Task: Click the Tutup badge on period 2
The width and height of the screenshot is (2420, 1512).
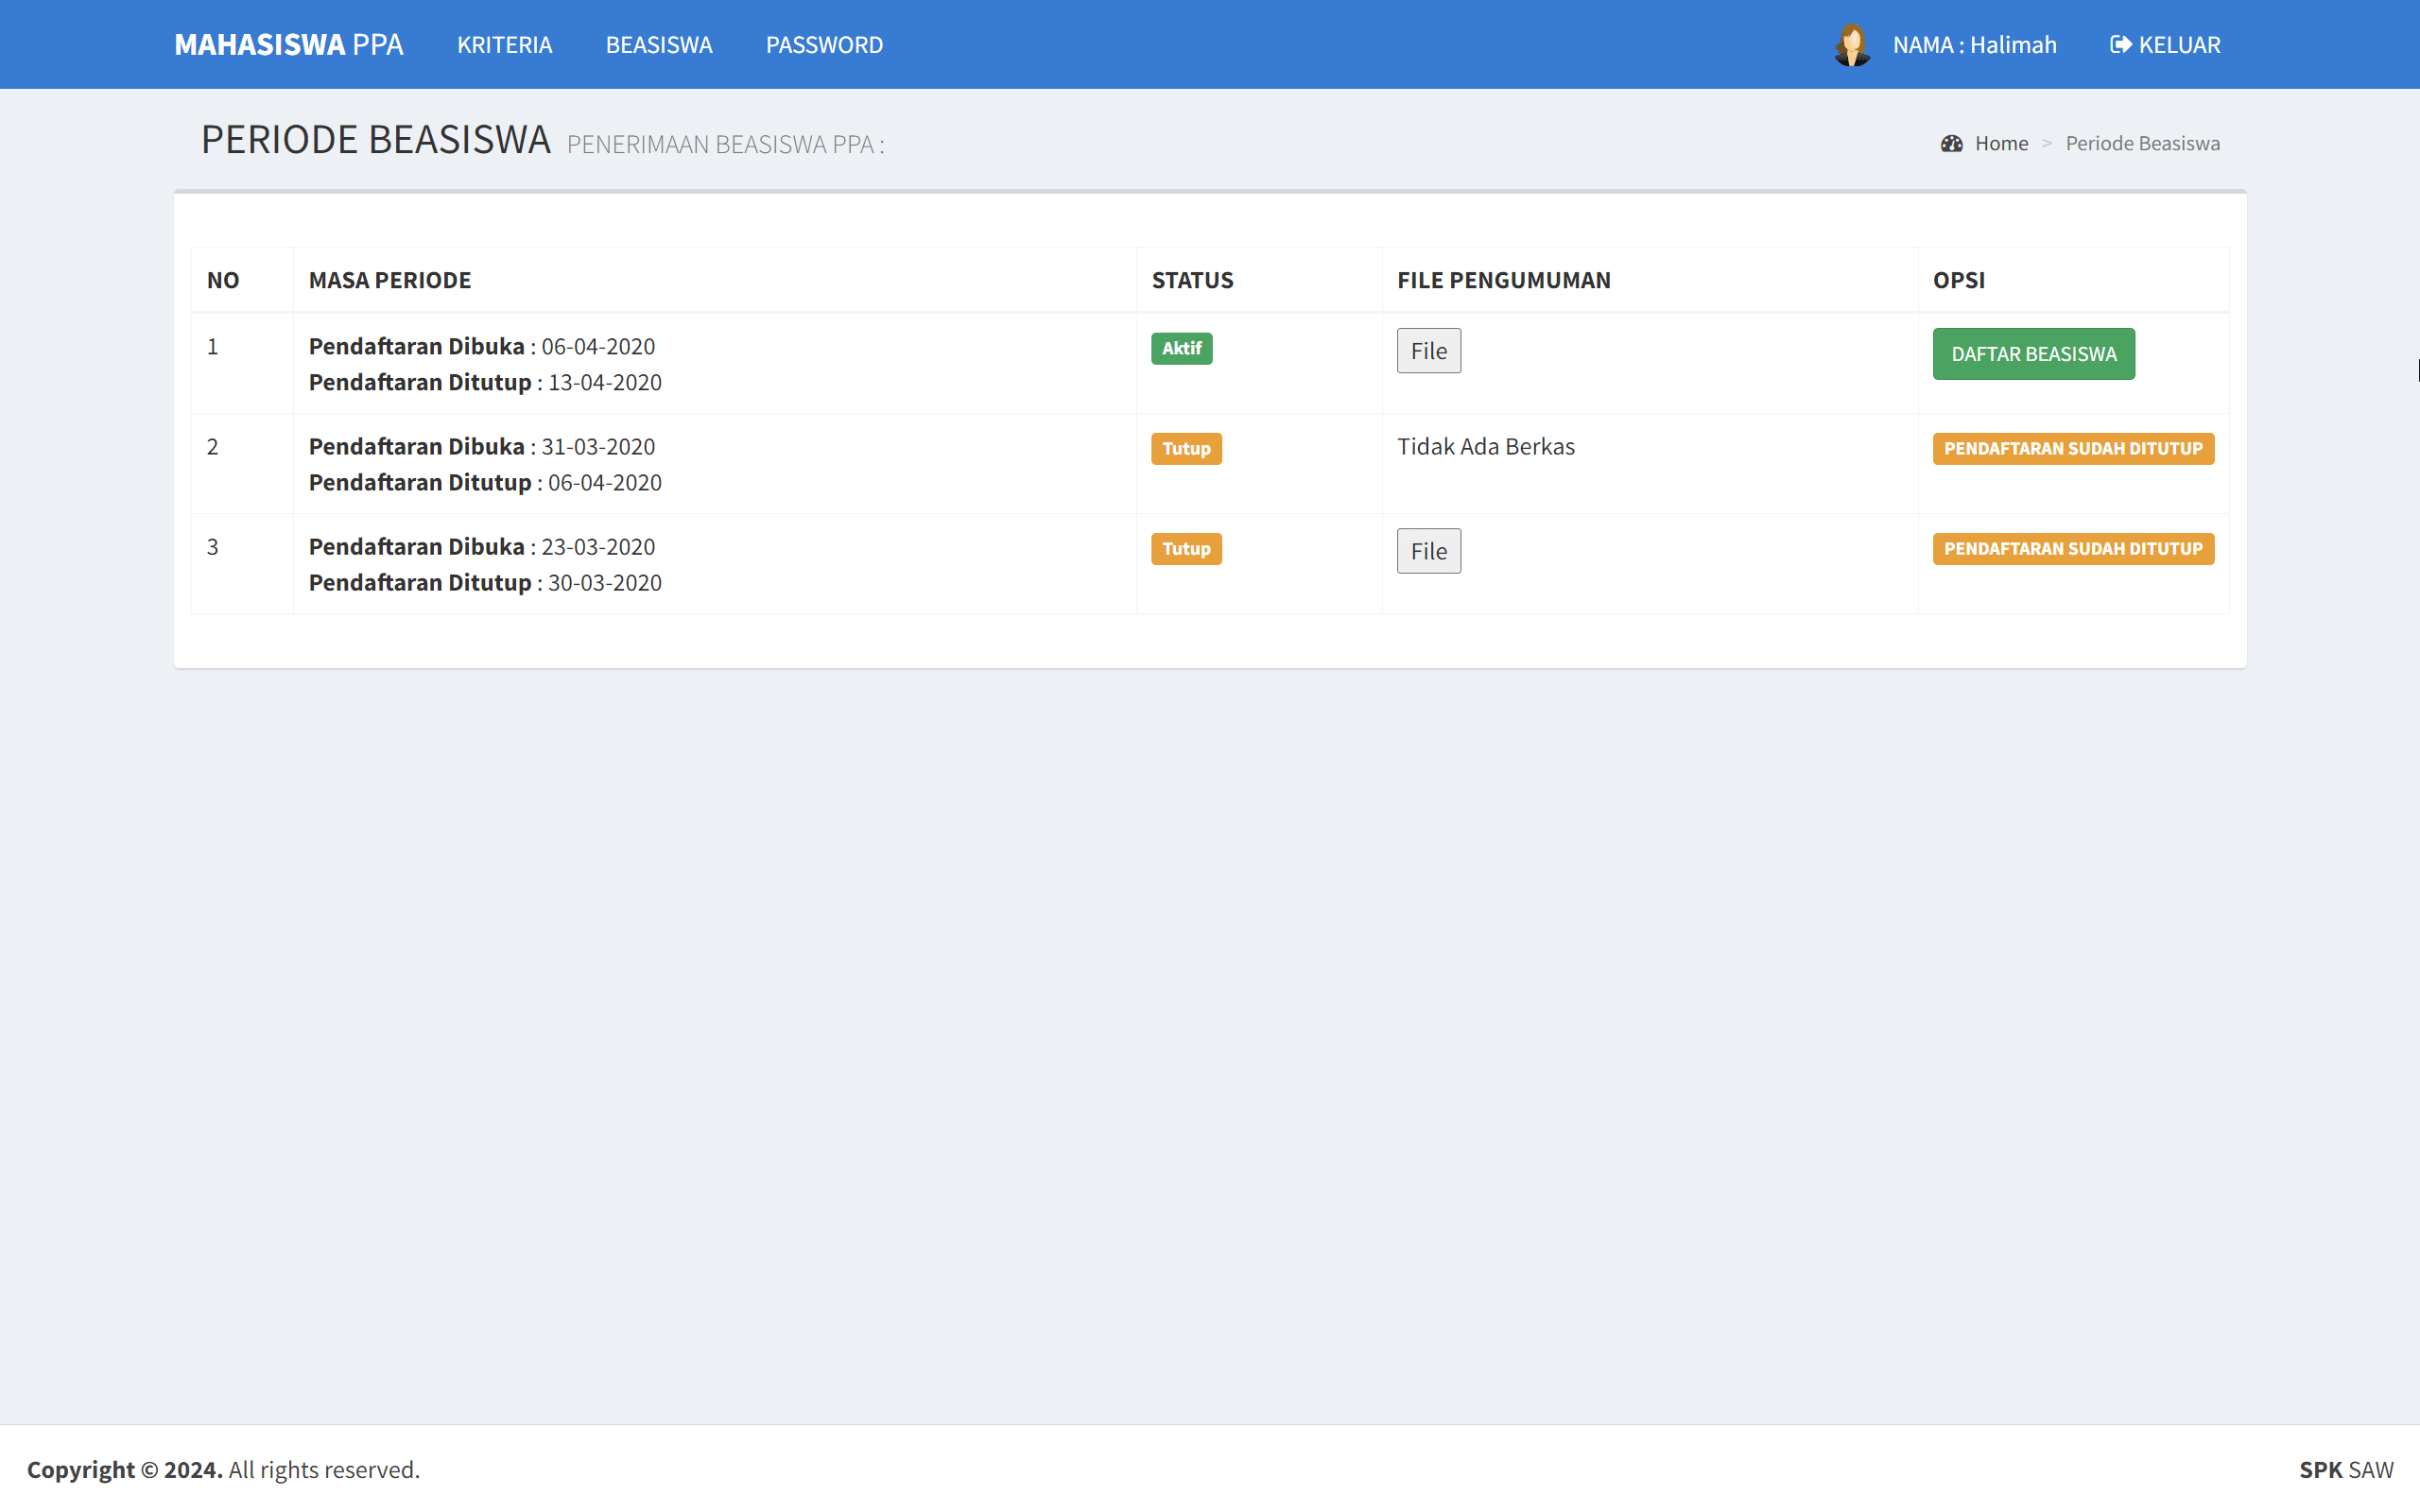Action: click(1186, 449)
